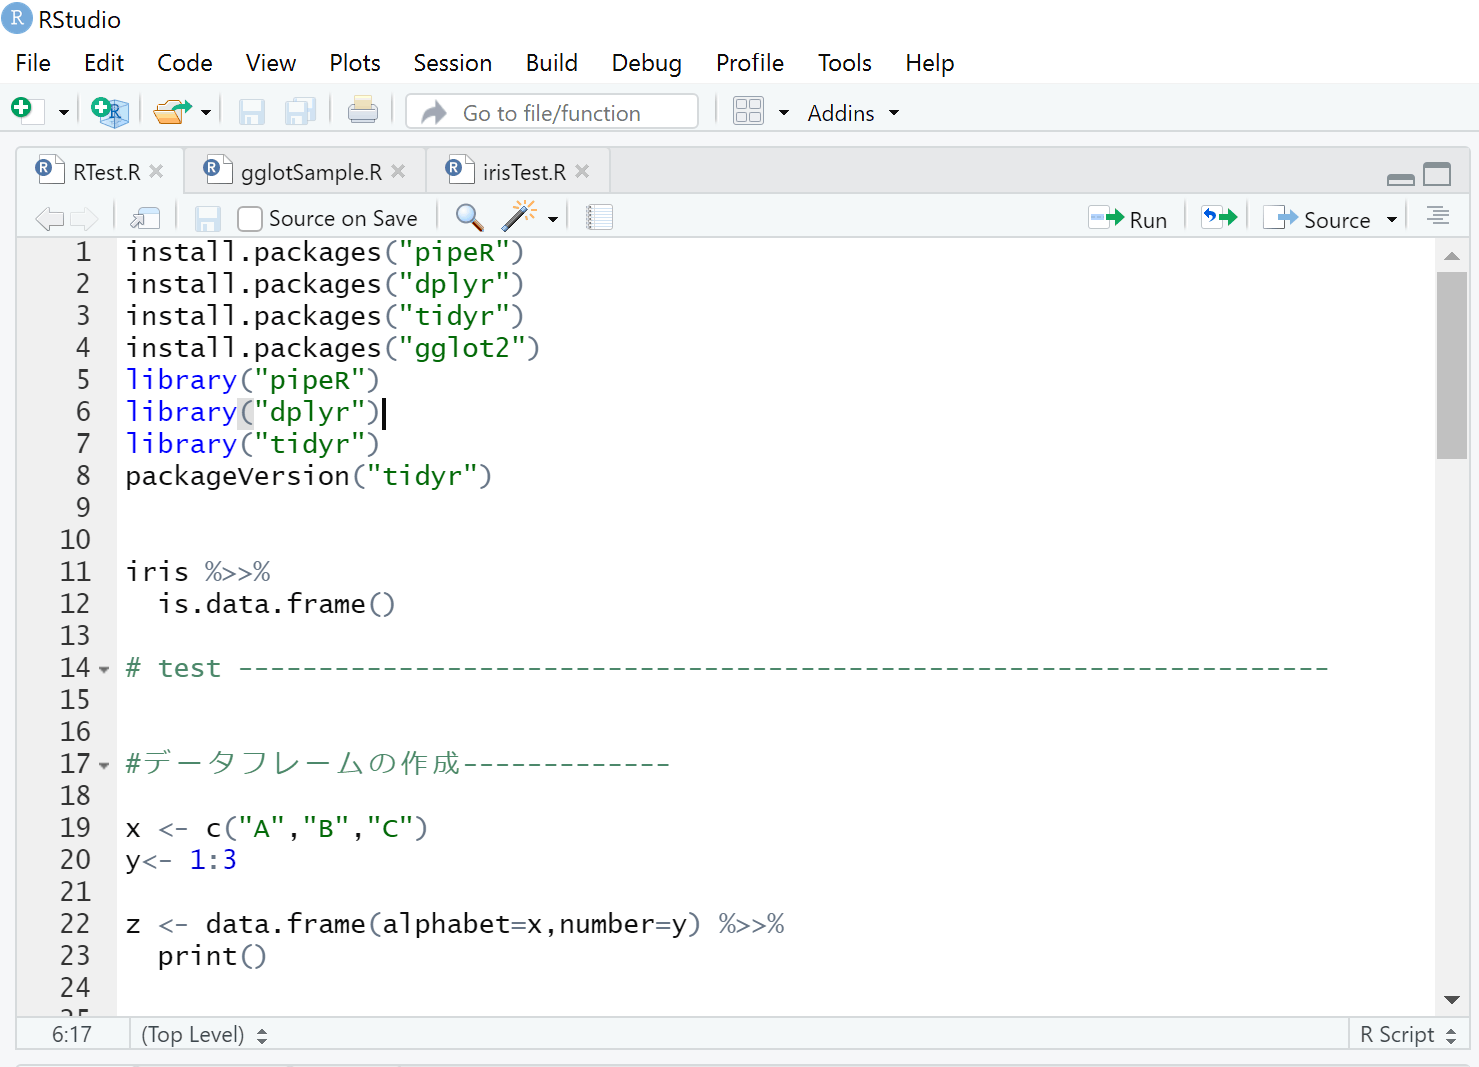
Task: Open an existing file via folder icon
Action: [170, 111]
